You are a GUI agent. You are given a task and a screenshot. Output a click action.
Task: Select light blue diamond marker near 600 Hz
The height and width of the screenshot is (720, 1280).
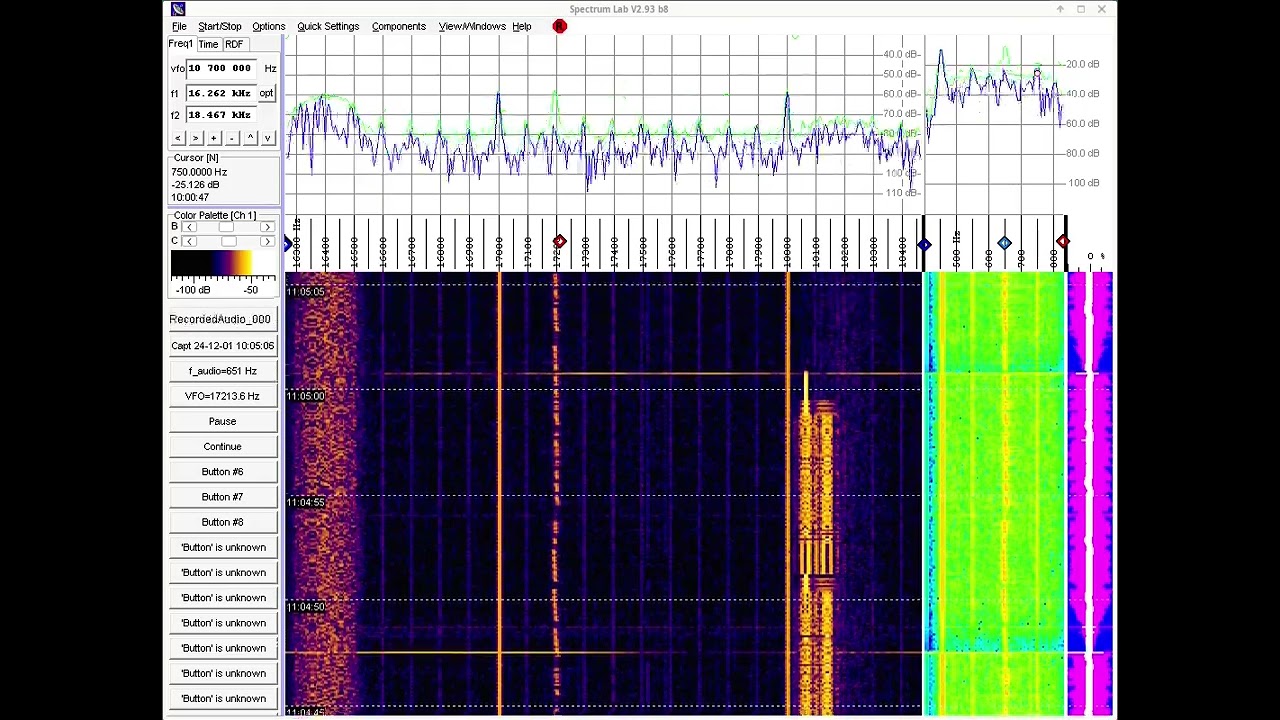1004,244
